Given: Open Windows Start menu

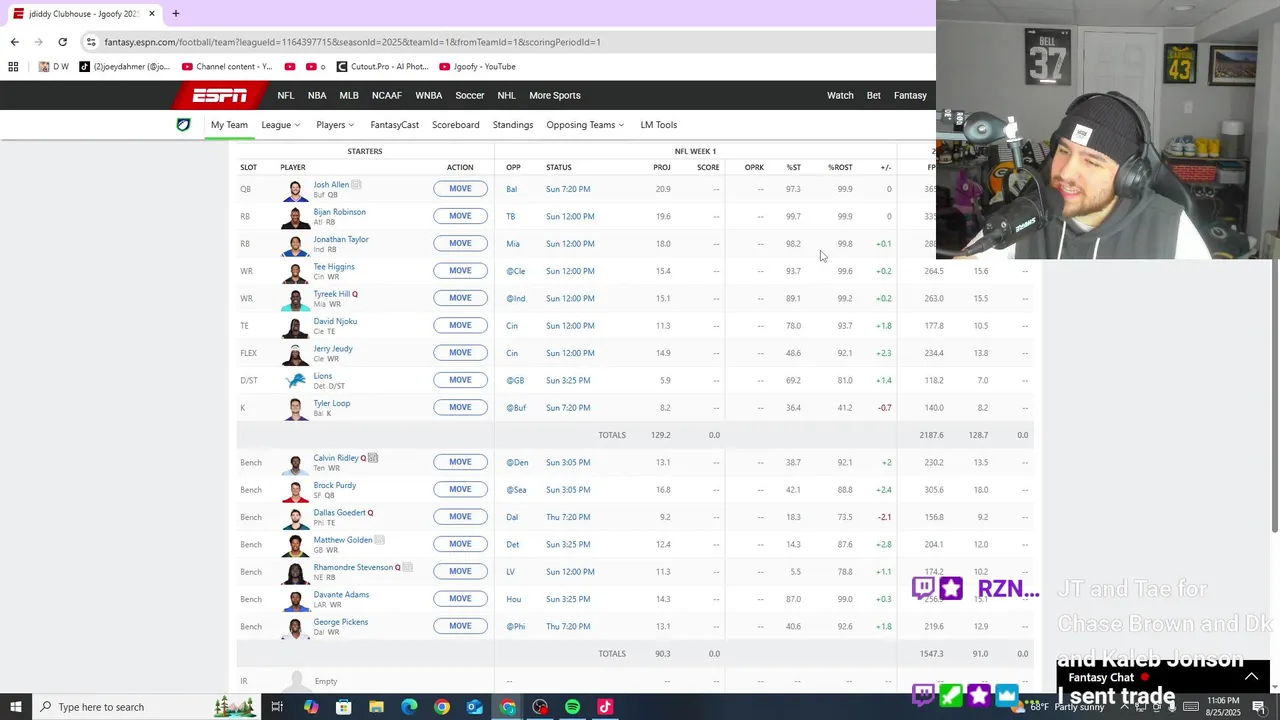Looking at the screenshot, I should pos(15,707).
